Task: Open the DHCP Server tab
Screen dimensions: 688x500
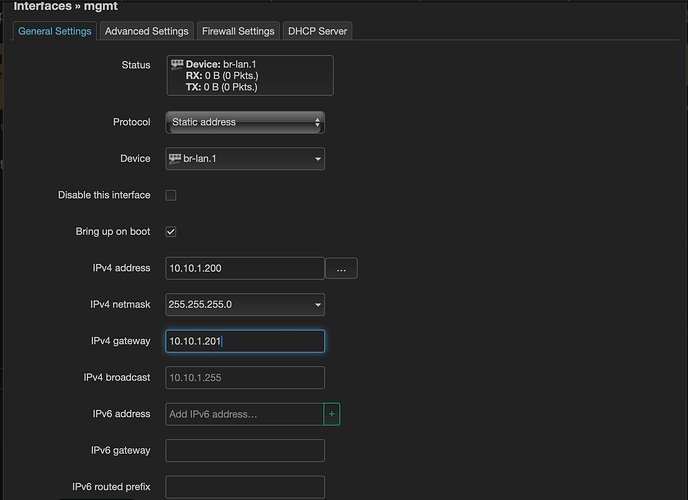Action: point(317,31)
